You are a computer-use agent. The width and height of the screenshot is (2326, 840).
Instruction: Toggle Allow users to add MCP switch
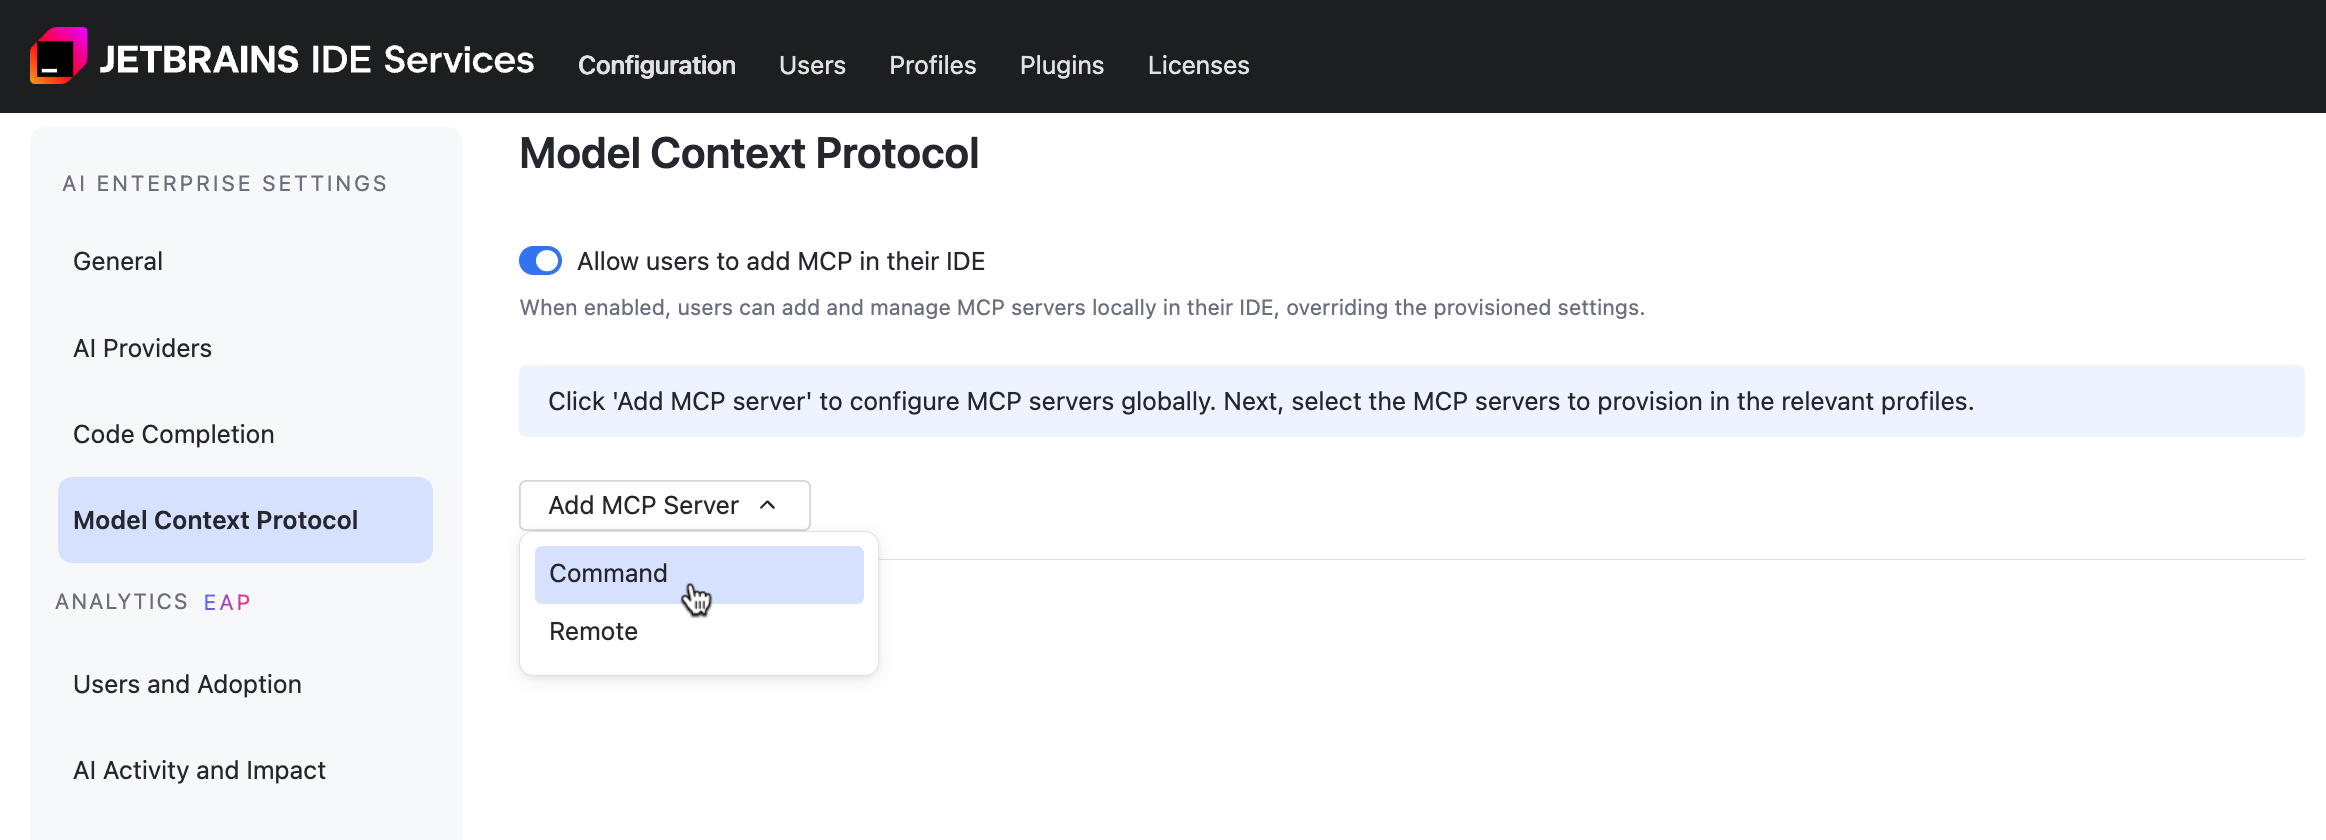tap(540, 261)
